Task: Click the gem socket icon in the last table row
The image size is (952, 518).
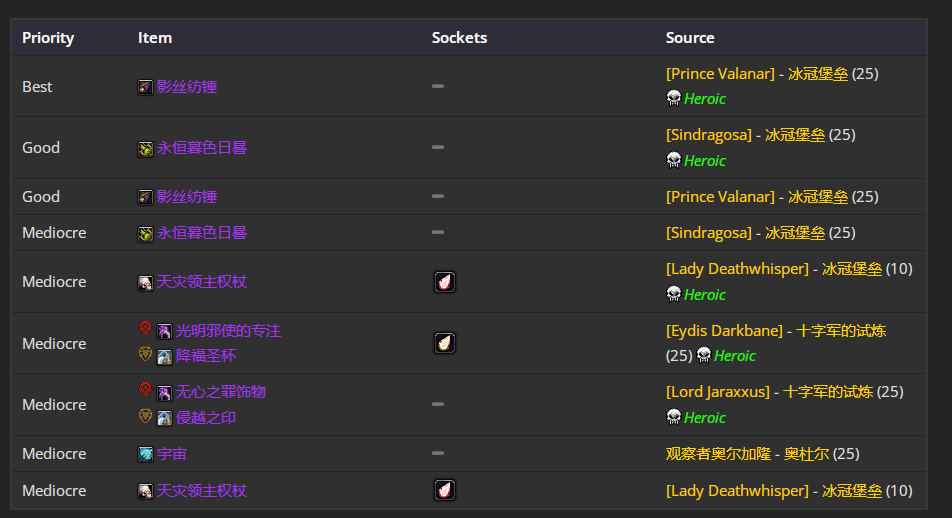Action: (x=444, y=491)
